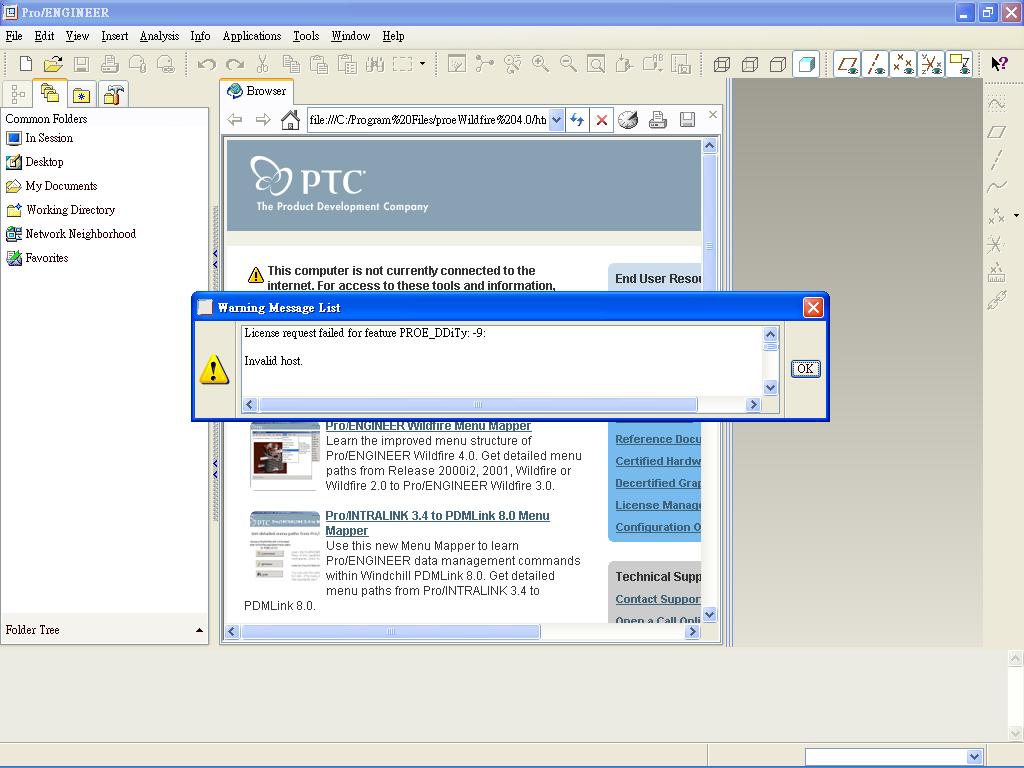Open the Connections navigator tab
Image resolution: width=1024 pixels, height=768 pixels.
(x=114, y=95)
